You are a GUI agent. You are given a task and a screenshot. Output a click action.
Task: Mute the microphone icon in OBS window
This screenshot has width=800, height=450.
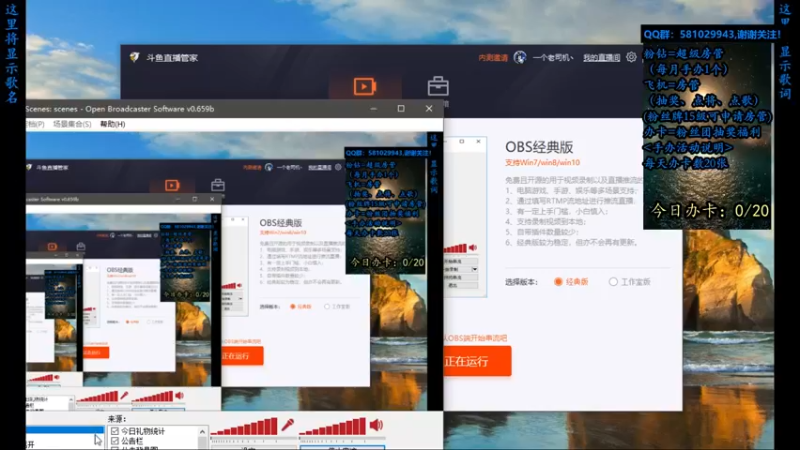pyautogui.click(x=288, y=424)
